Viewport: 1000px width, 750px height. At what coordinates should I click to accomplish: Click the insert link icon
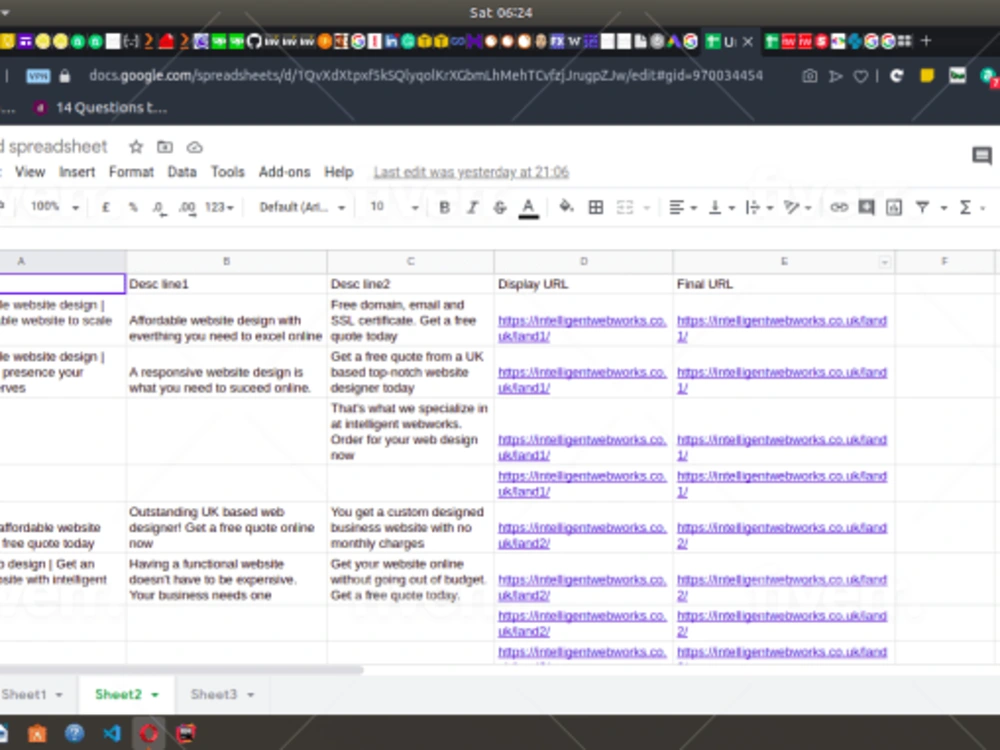[x=838, y=207]
